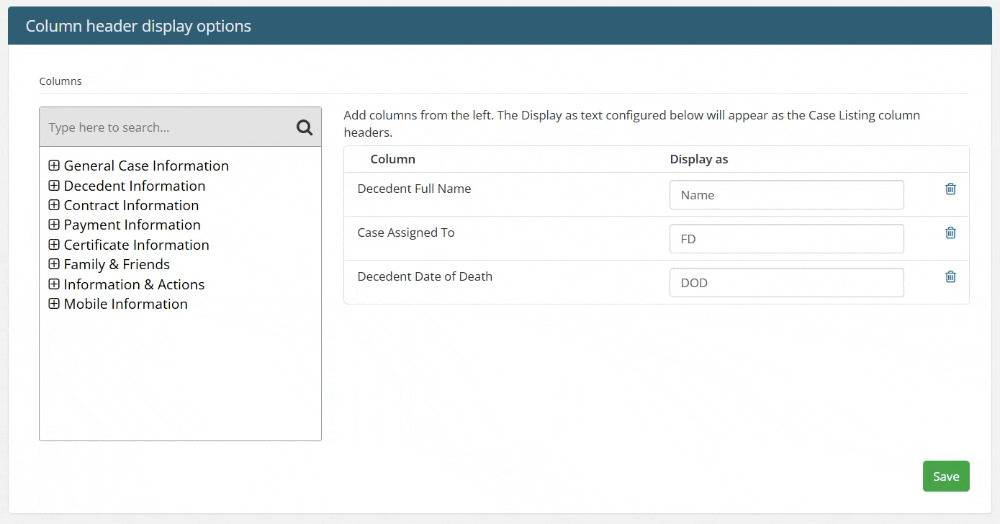Expand Family & Friends node
This screenshot has width=1000, height=524.
click(54, 264)
